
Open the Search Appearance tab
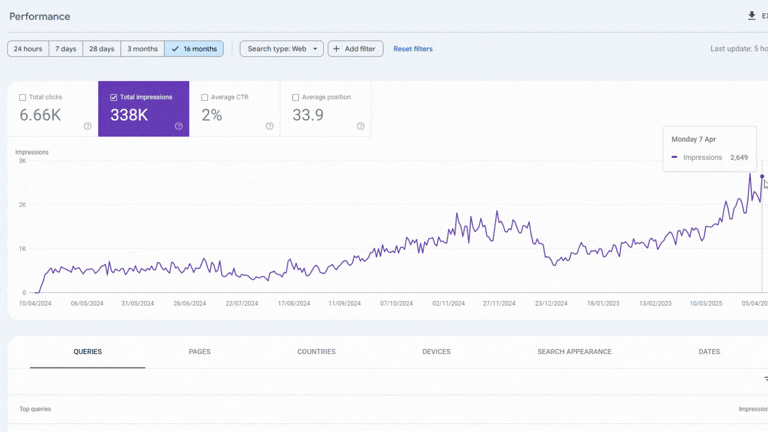click(574, 352)
